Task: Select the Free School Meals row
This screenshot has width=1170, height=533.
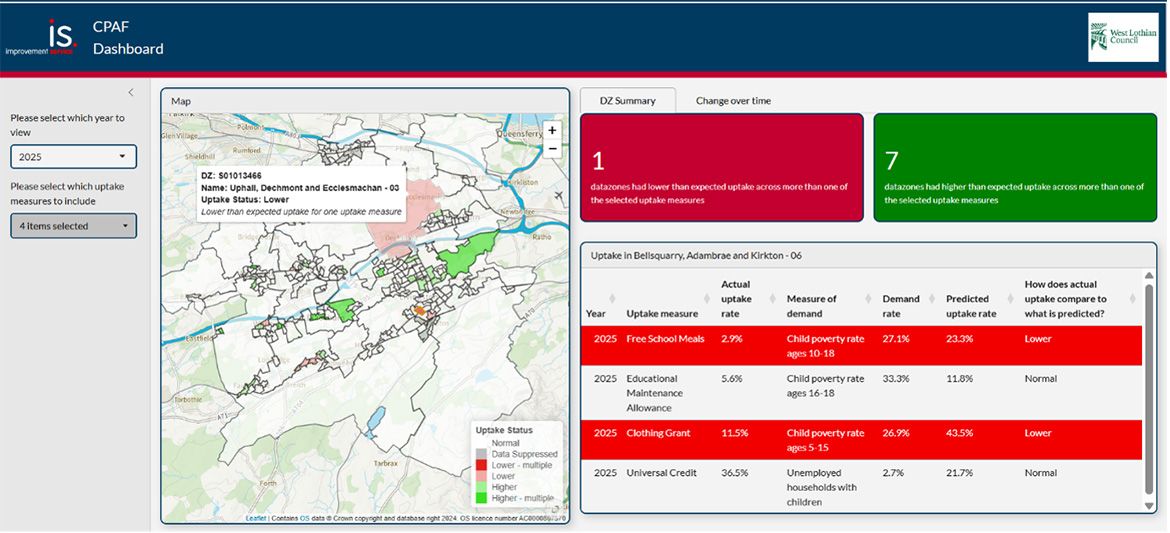Action: pyautogui.click(x=862, y=346)
